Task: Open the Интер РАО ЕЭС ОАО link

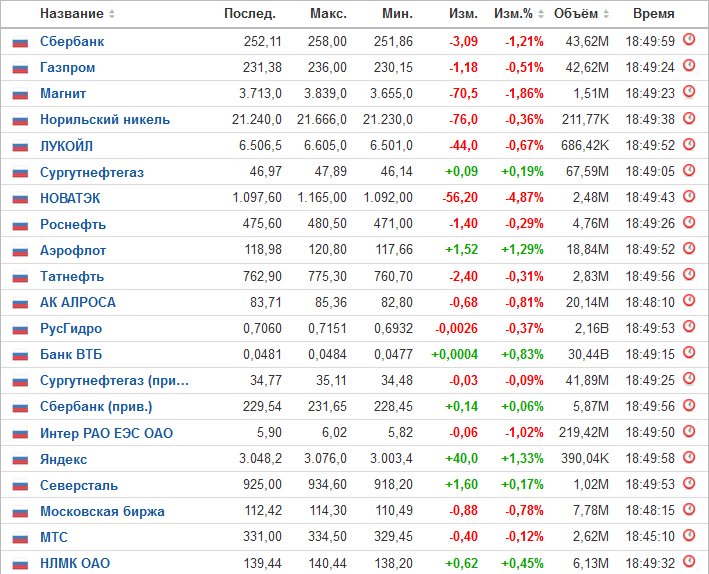Action: tap(106, 433)
